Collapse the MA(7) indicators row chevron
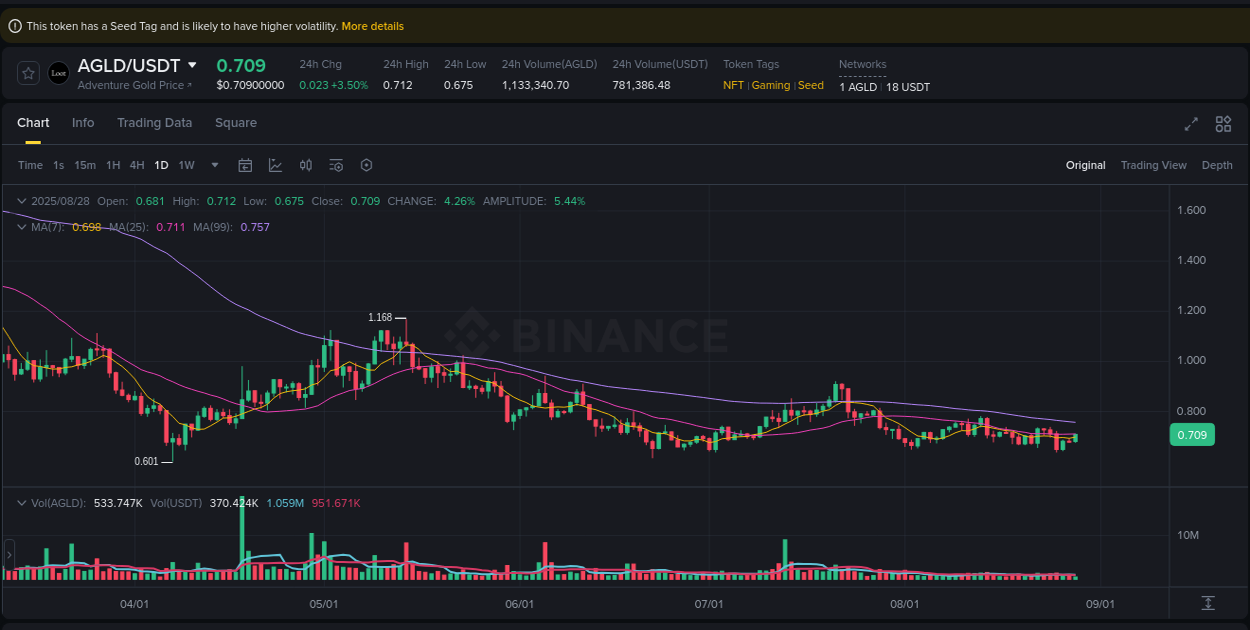Image resolution: width=1250 pixels, height=630 pixels. click(20, 227)
